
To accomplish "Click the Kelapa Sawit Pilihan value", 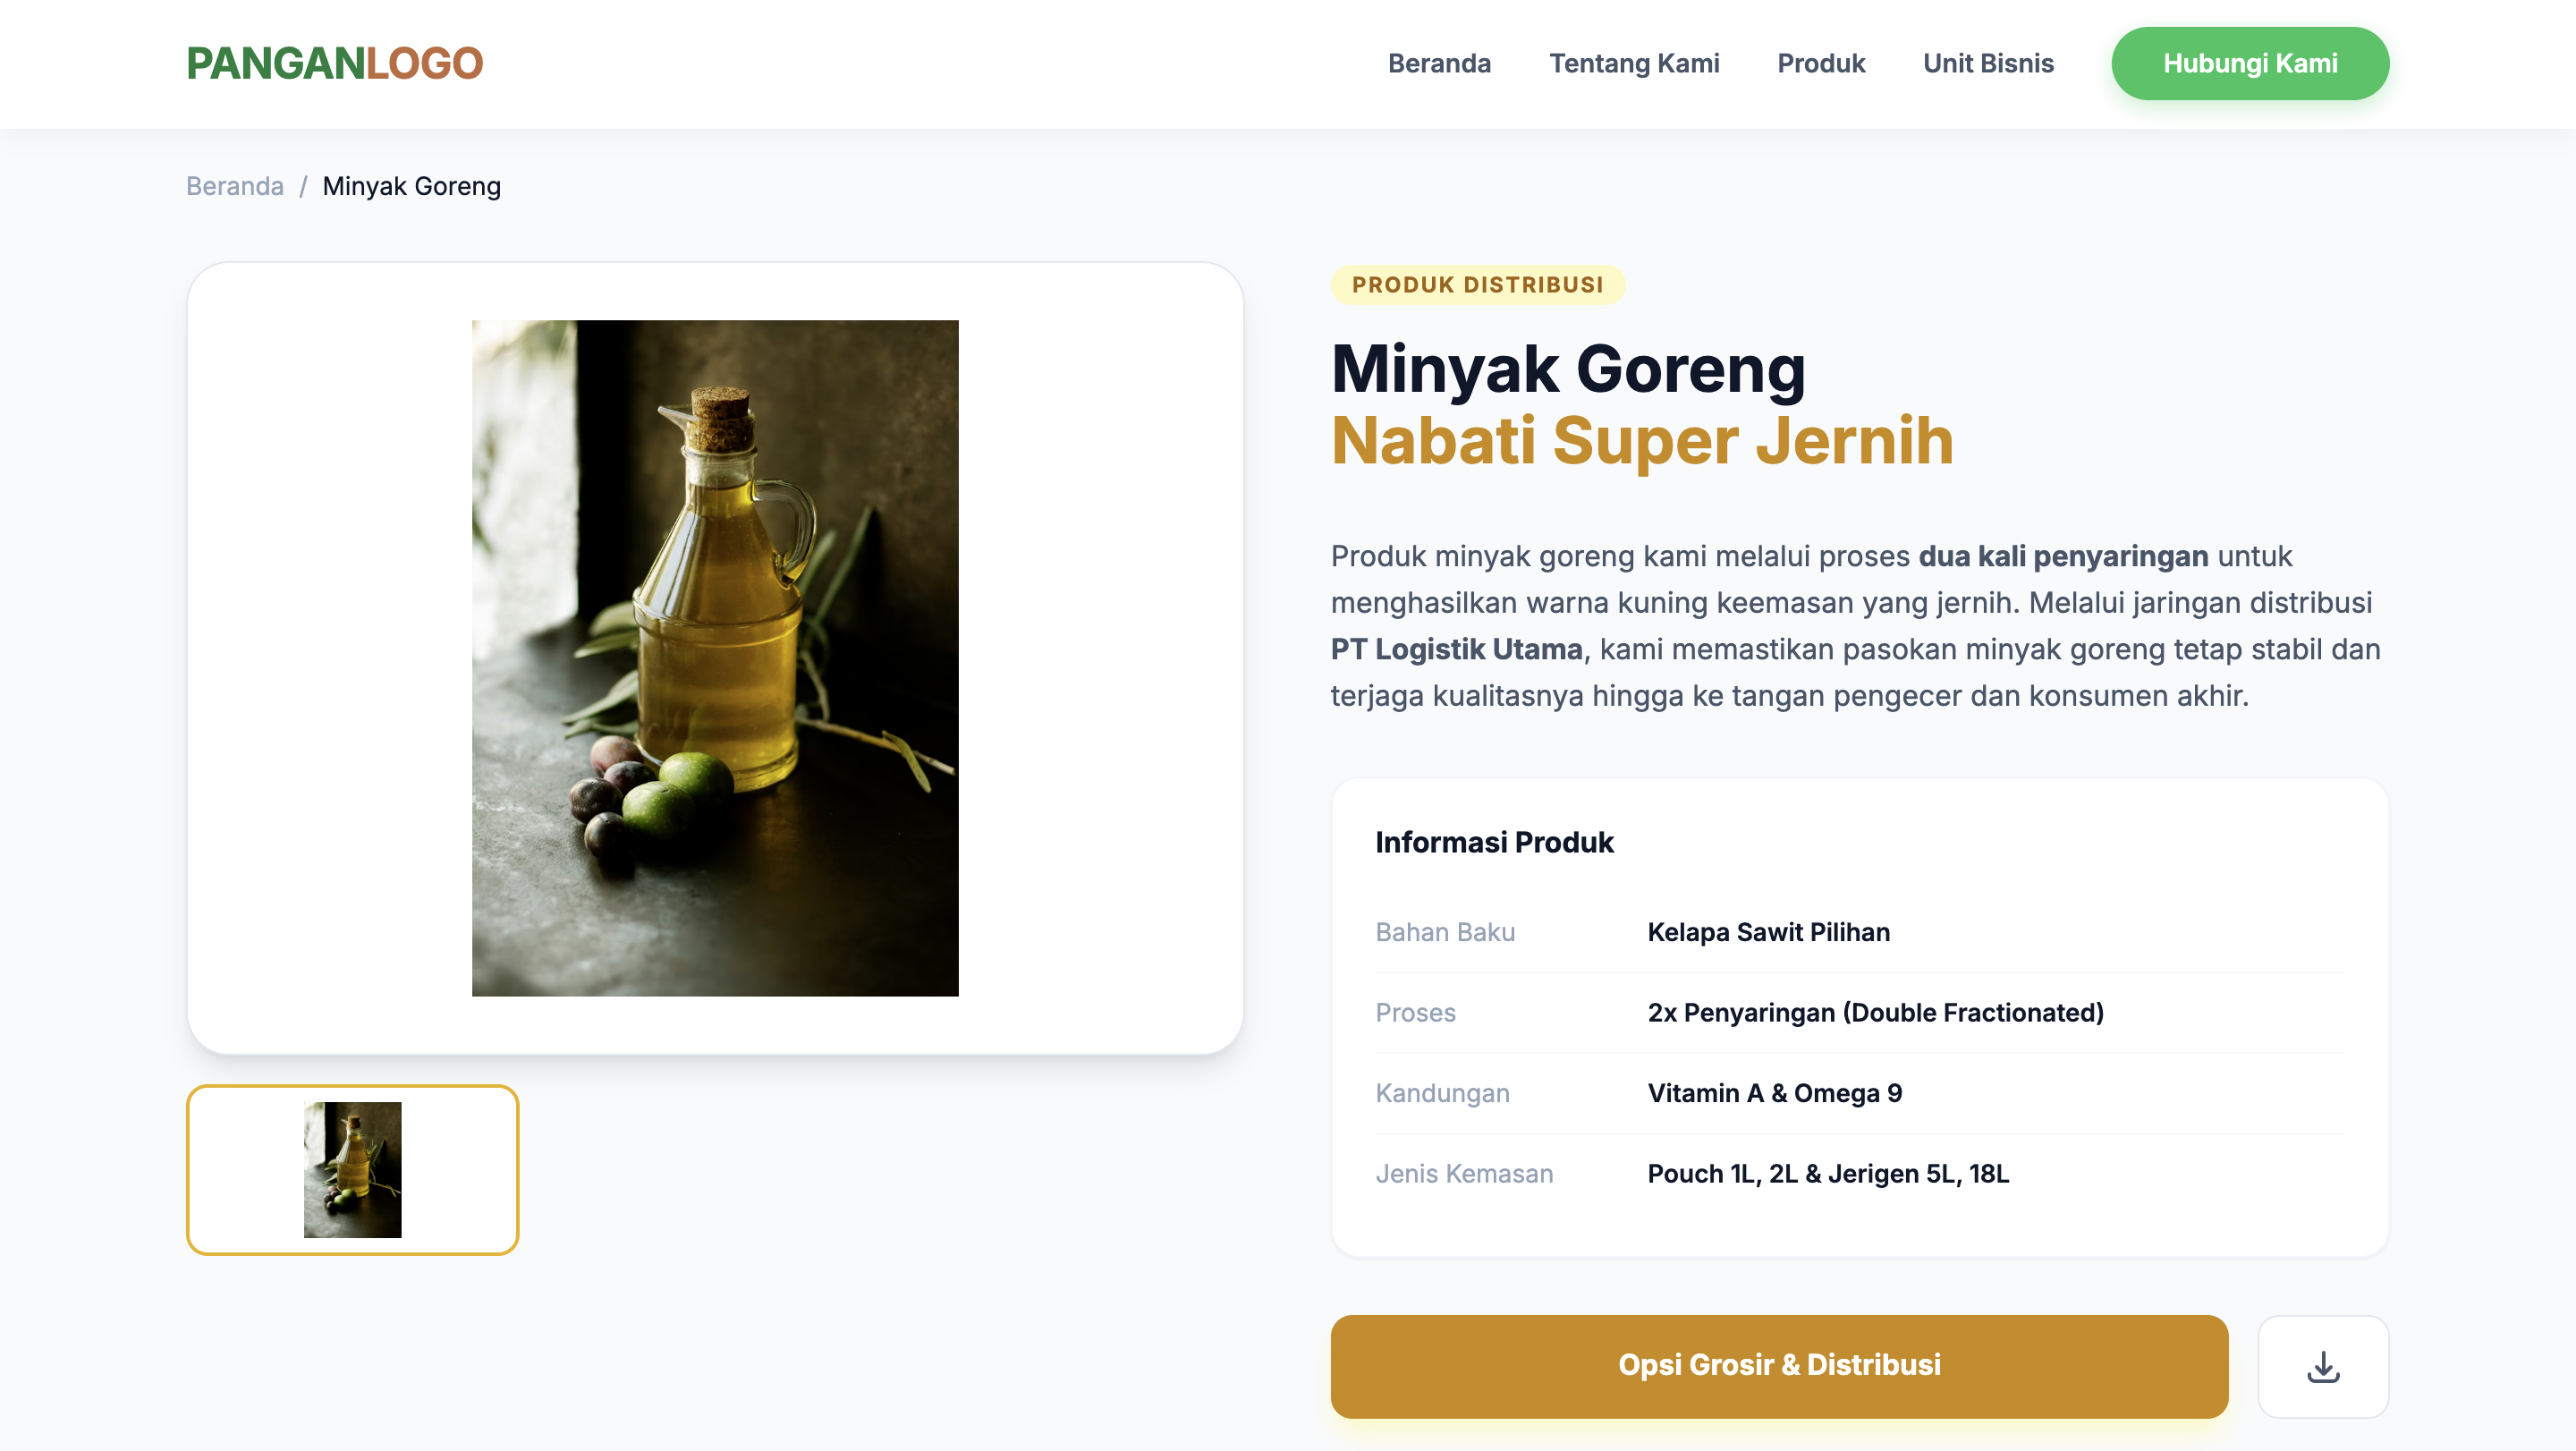I will click(x=1768, y=931).
